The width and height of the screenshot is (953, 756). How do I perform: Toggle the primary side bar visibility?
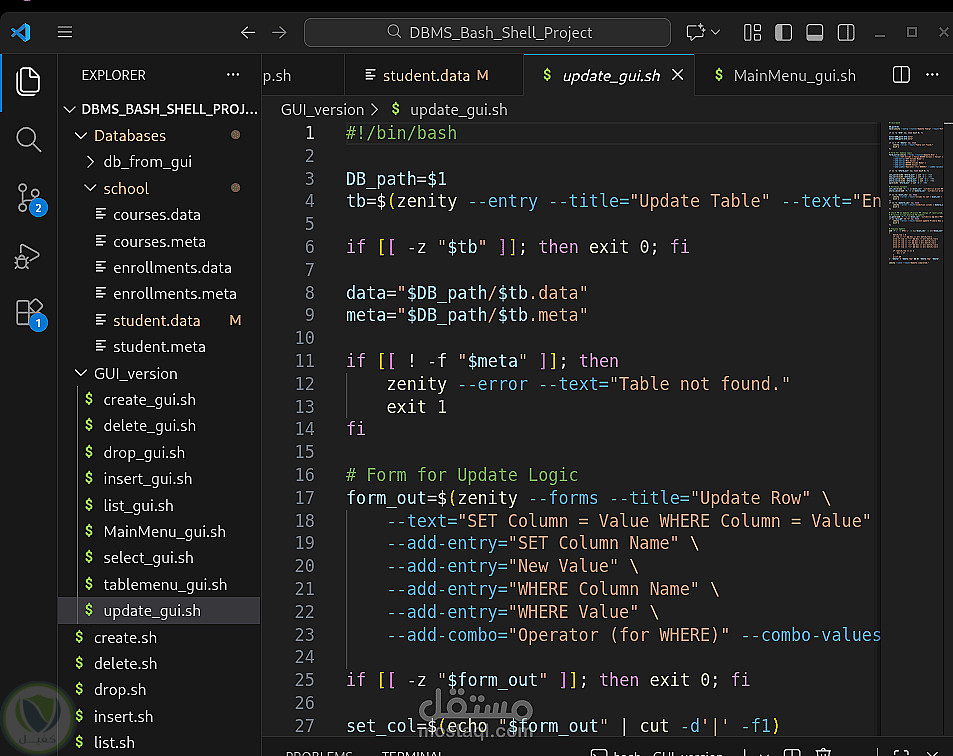pyautogui.click(x=784, y=32)
